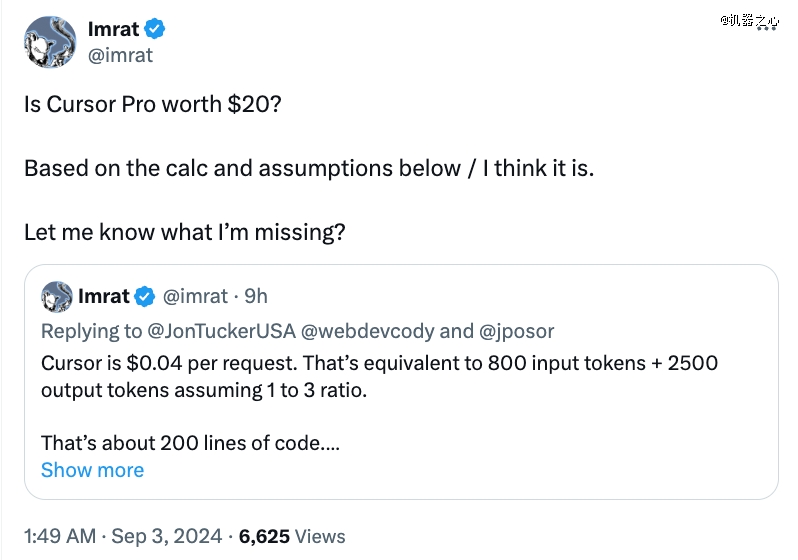Open the @jposor mention
Viewport: 798px width, 560px height.
517,331
